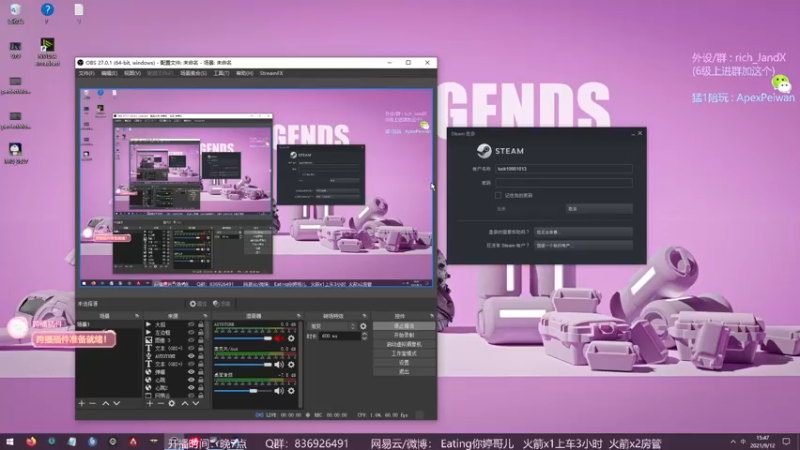Toggle visibility of the 图像 3 source
This screenshot has width=800, height=450.
191,340
